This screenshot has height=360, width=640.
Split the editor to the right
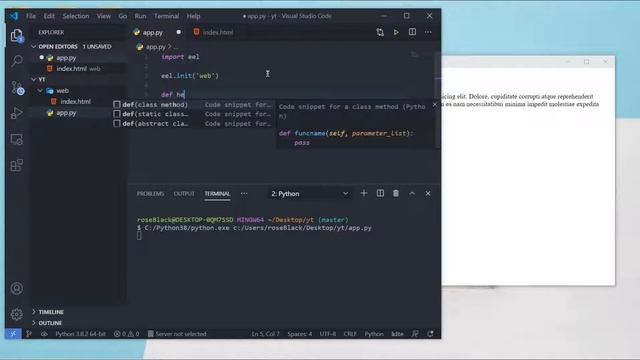(x=412, y=32)
